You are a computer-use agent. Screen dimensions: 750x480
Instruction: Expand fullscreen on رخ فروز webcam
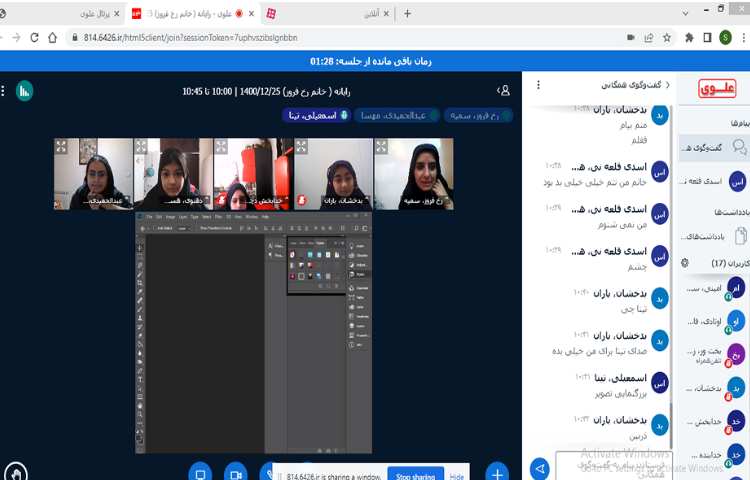381,146
